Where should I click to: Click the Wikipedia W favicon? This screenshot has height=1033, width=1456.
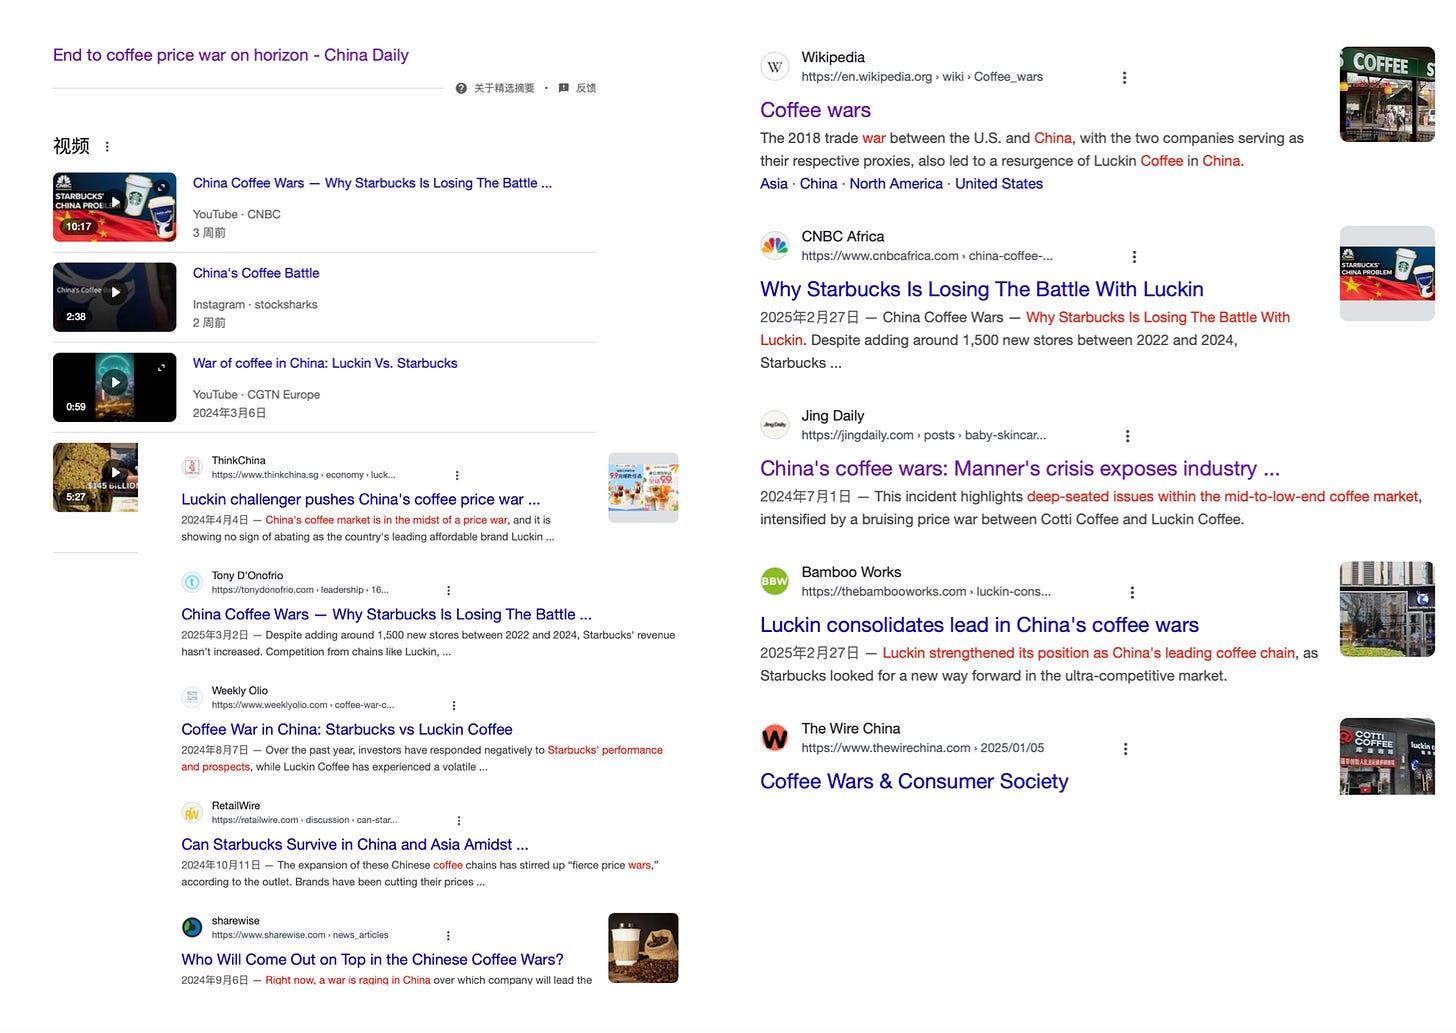[775, 67]
